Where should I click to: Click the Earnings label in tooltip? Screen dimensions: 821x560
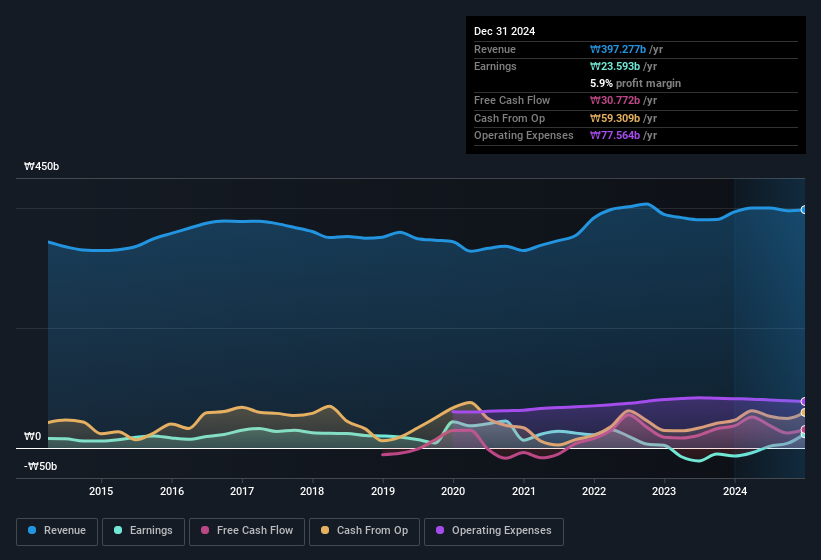tap(495, 66)
